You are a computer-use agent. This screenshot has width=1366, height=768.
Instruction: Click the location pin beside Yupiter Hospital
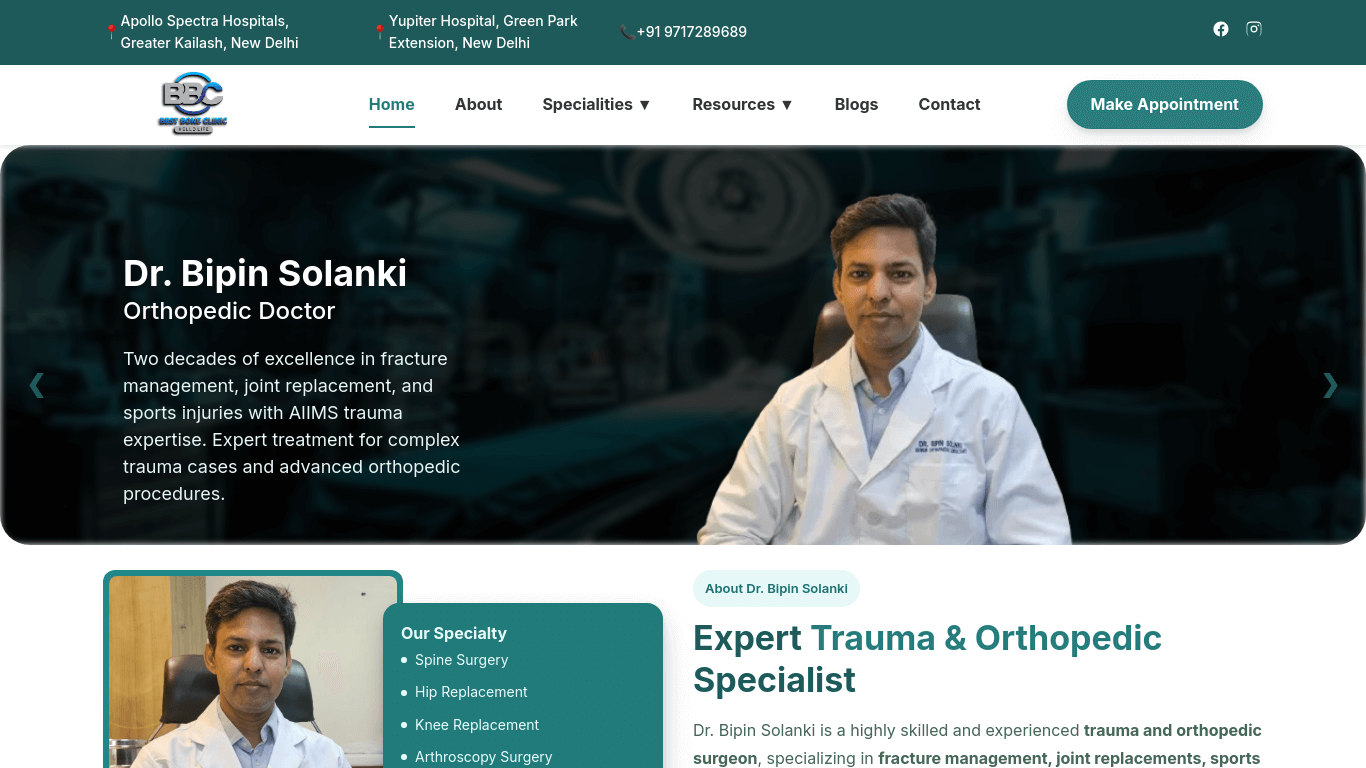click(x=379, y=32)
